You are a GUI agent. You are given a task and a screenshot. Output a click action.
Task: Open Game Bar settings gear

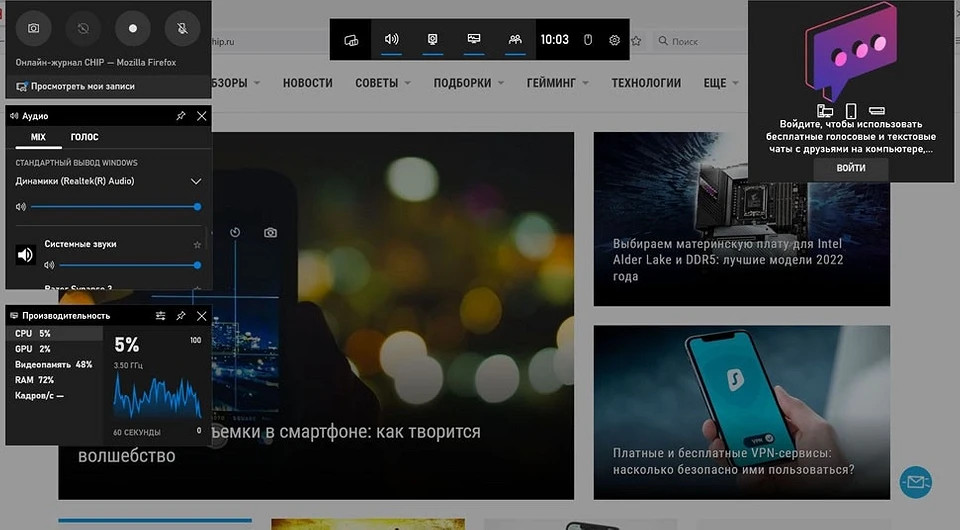(614, 40)
